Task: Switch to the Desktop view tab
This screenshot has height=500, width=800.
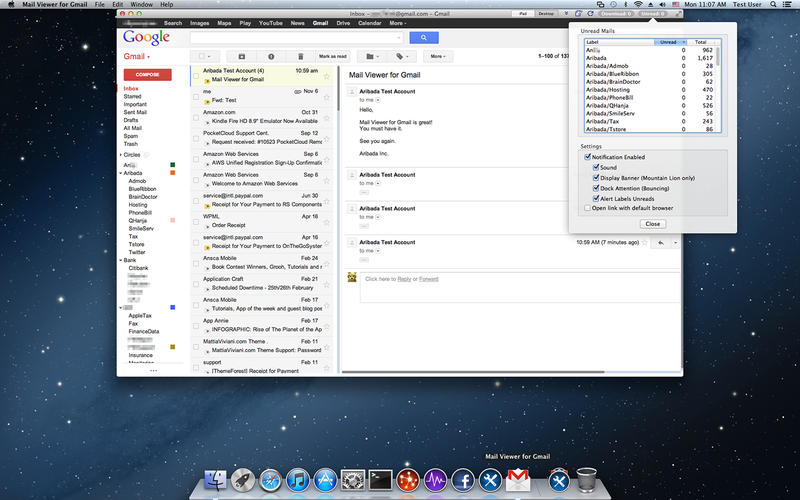Action: [545, 14]
